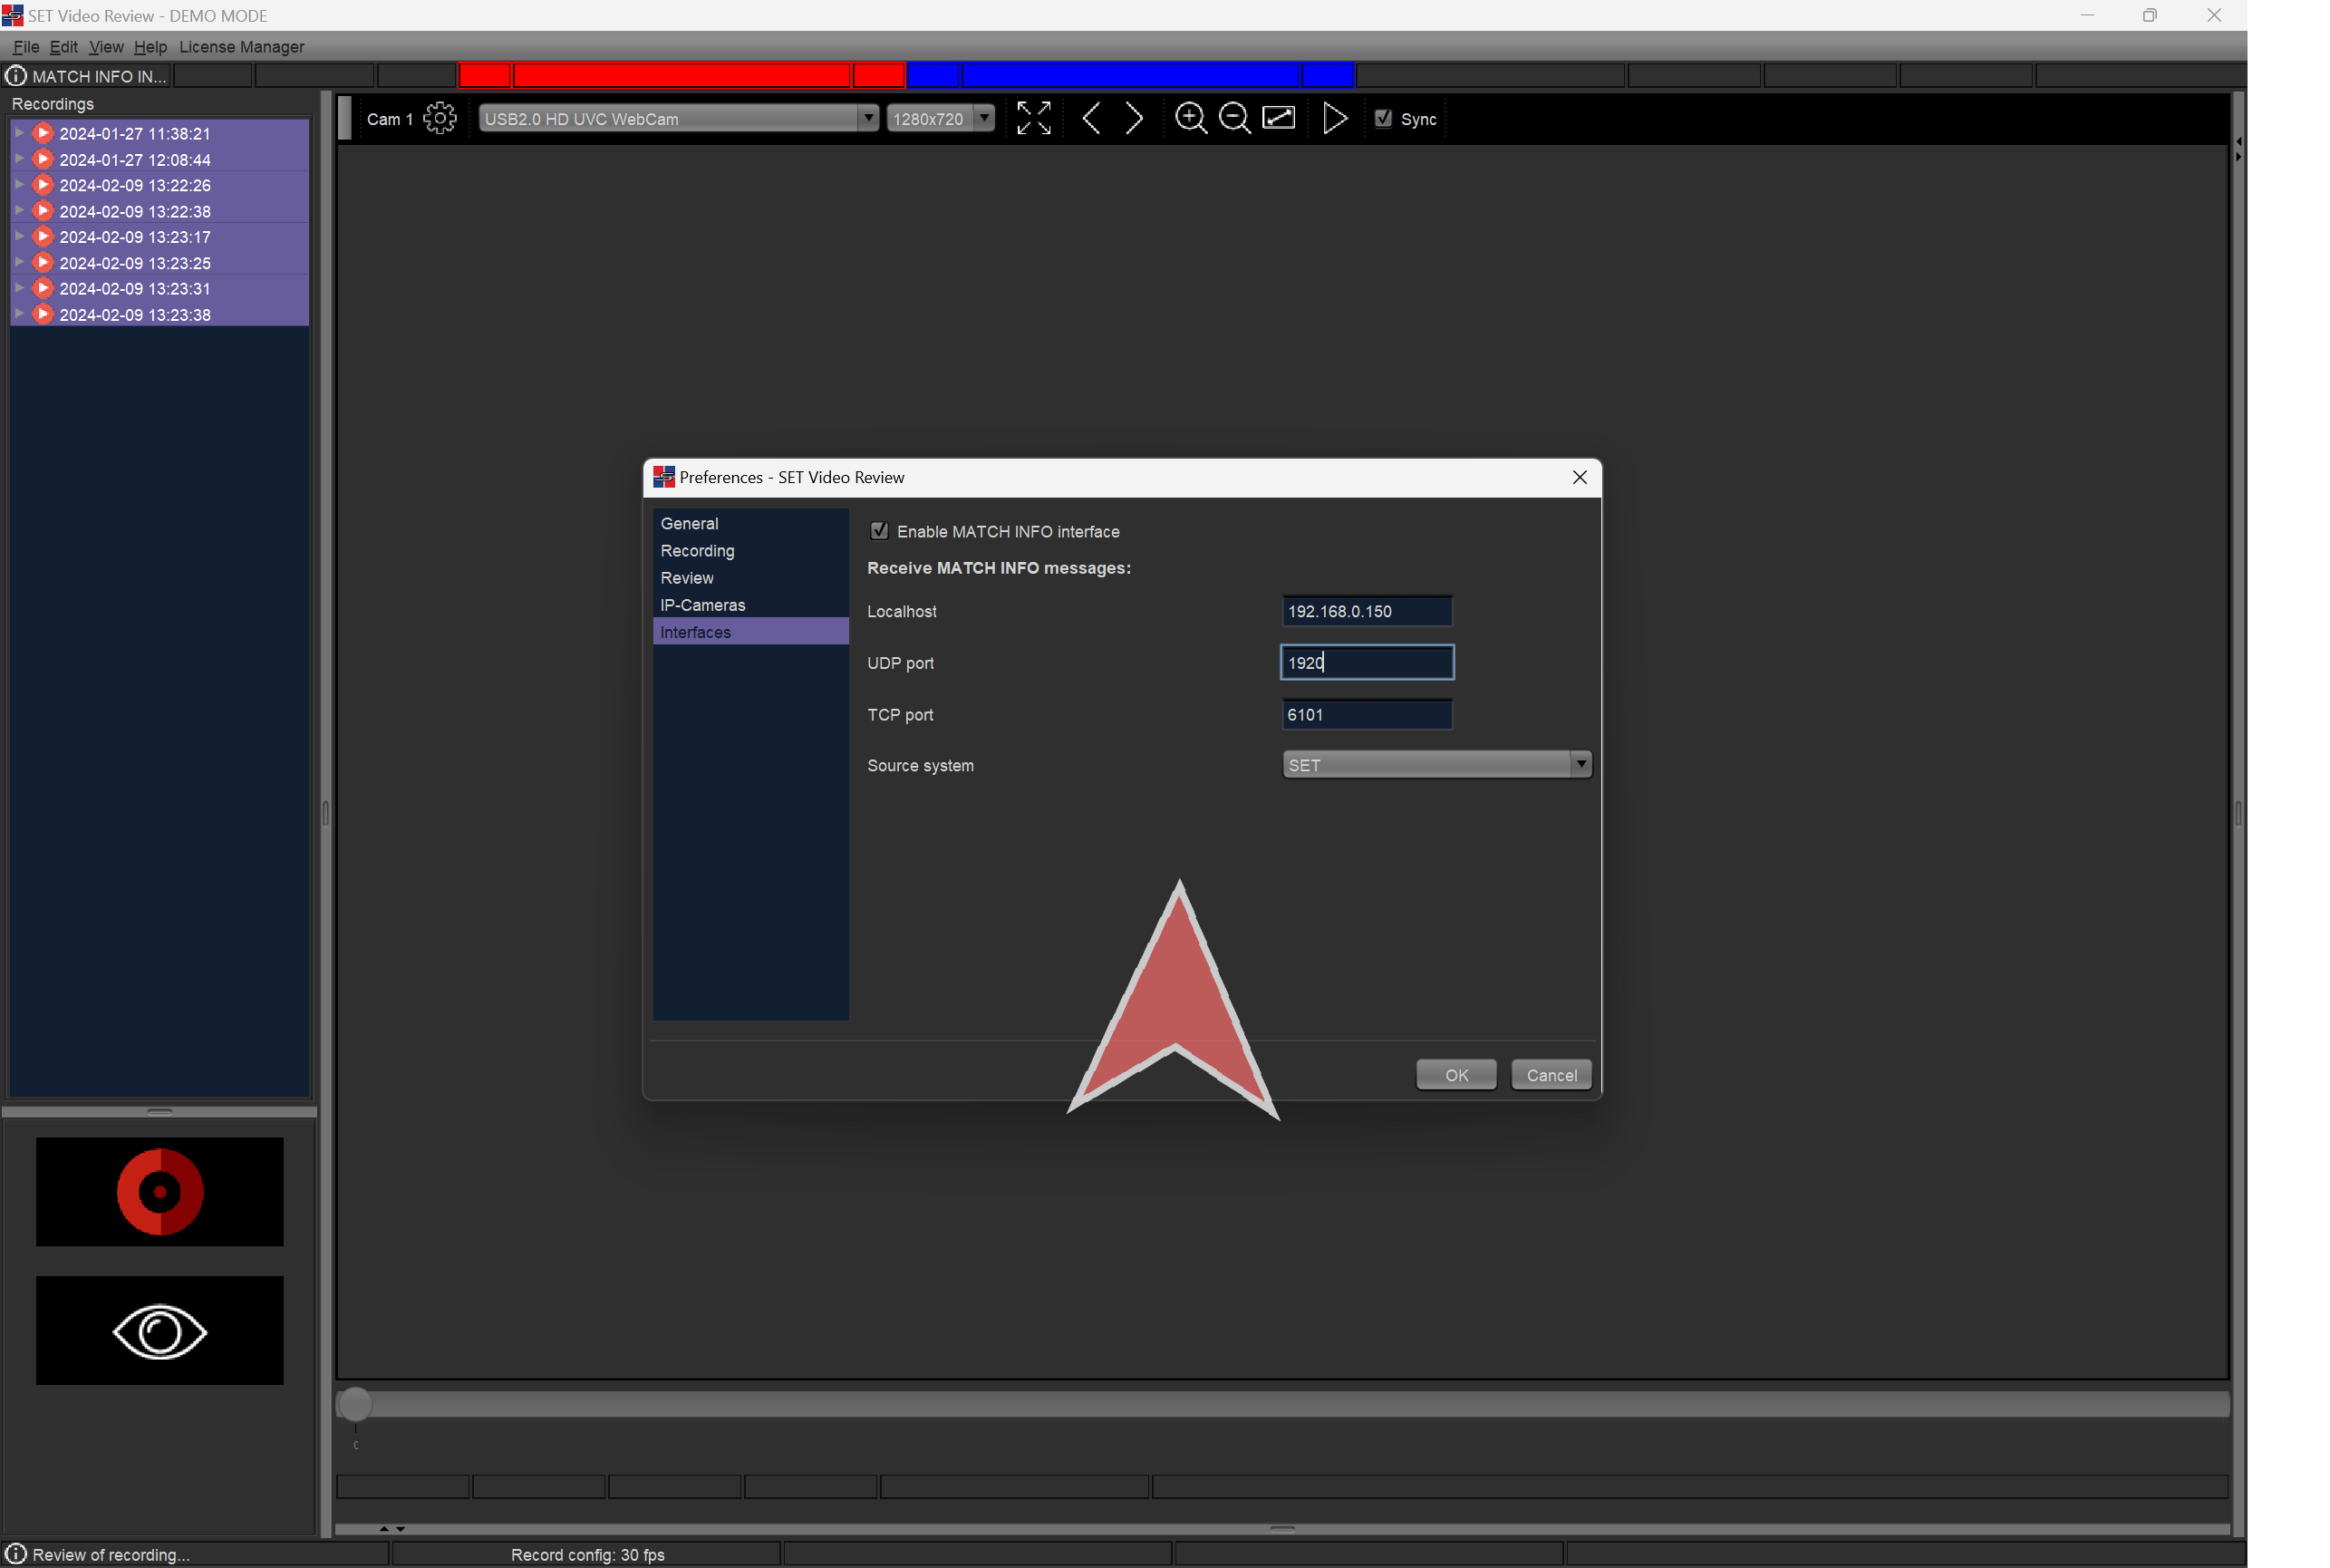Open the License Manager menu
The height and width of the screenshot is (1568, 2330).
(x=241, y=47)
